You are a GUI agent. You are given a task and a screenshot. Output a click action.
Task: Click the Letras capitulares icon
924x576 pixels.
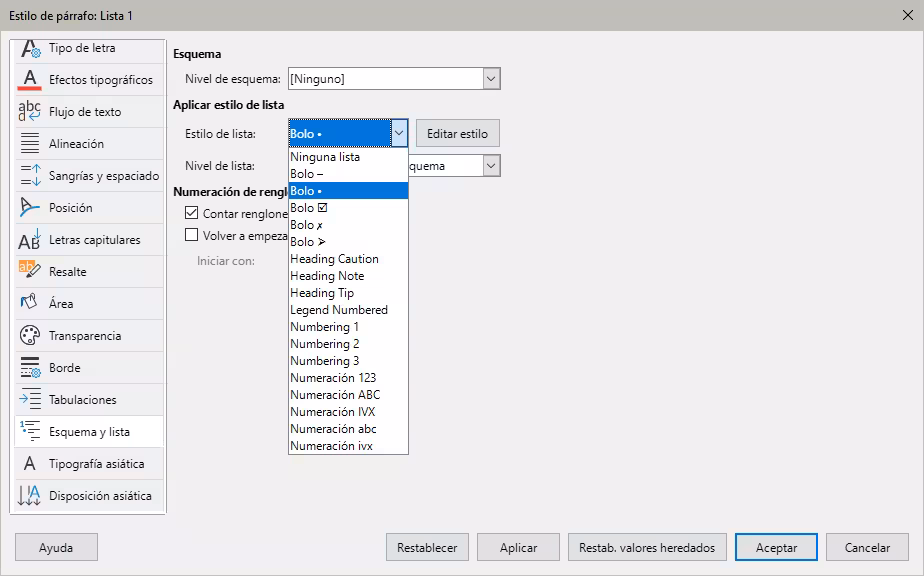[x=29, y=239]
